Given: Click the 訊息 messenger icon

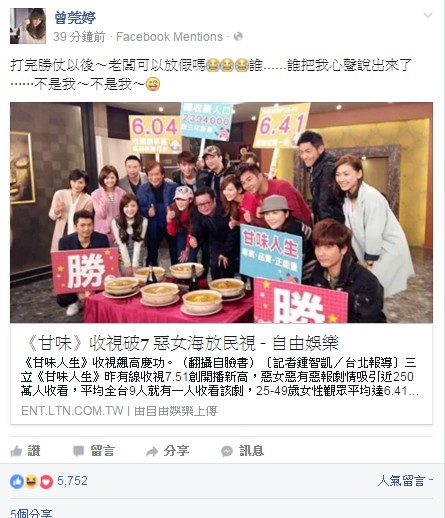Looking at the screenshot, I should tap(227, 451).
